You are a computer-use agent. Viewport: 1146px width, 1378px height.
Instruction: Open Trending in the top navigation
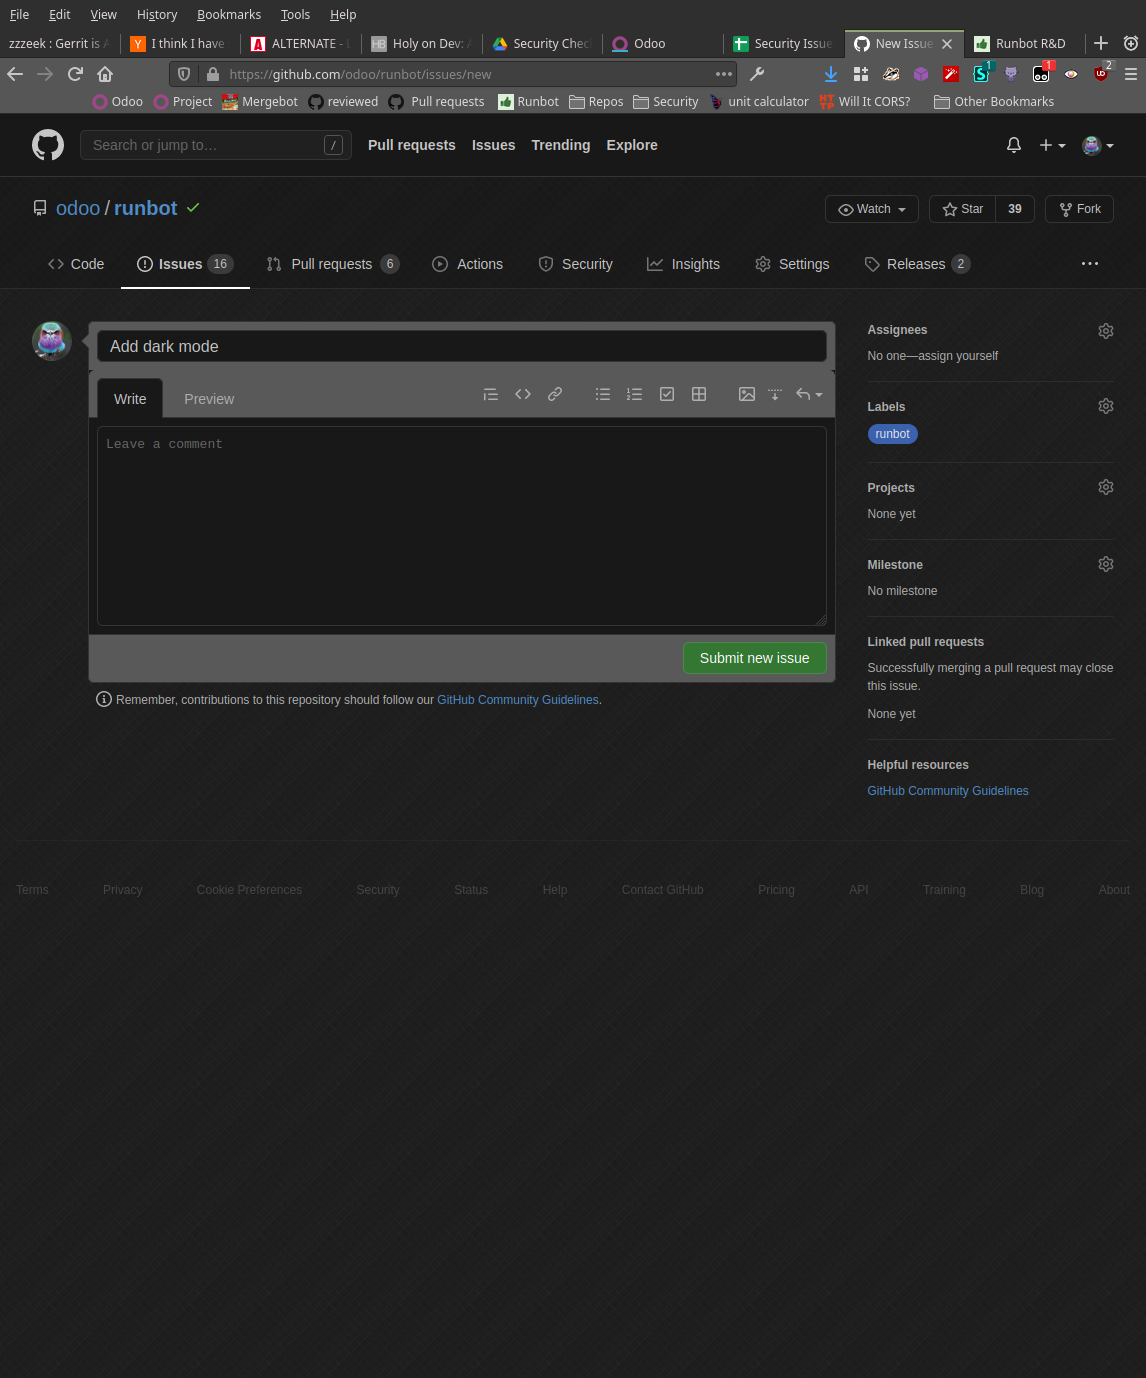(x=561, y=145)
